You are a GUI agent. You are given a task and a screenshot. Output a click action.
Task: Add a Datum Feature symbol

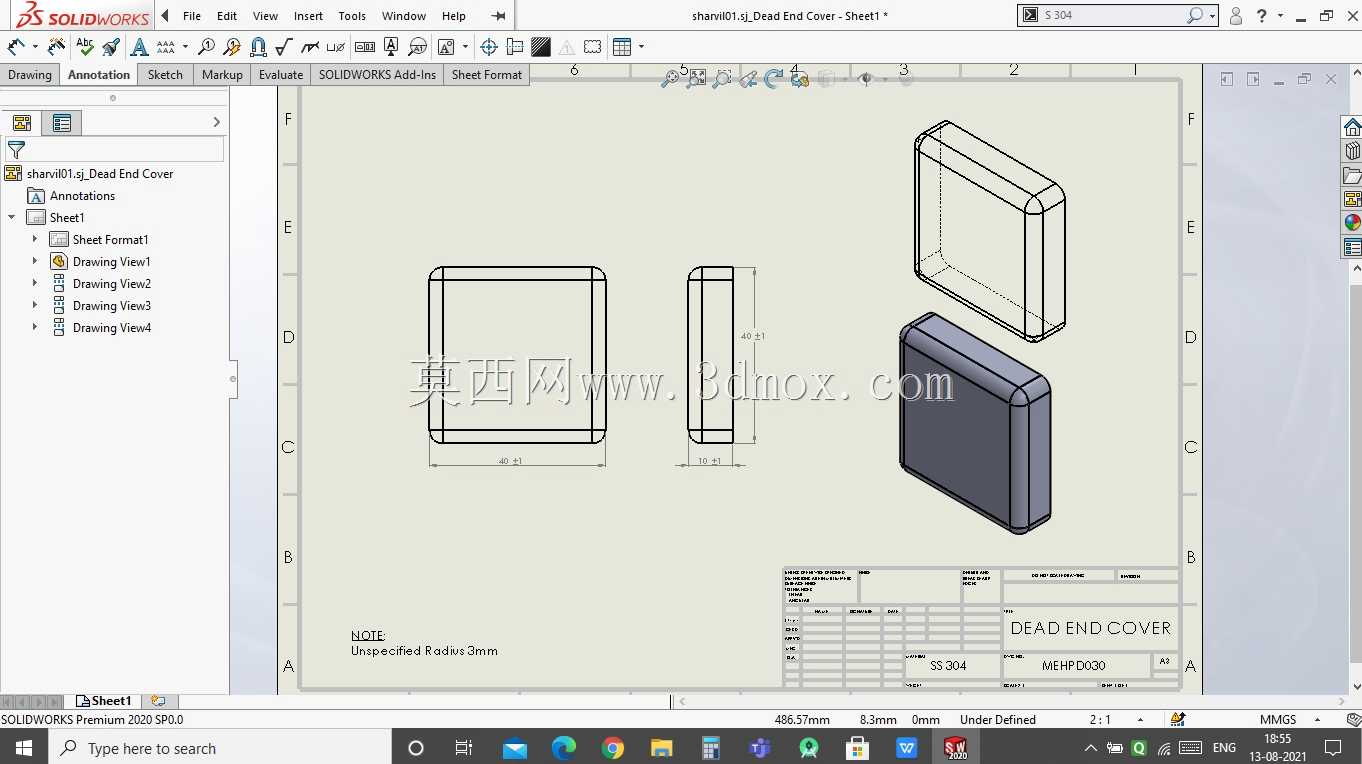click(391, 46)
